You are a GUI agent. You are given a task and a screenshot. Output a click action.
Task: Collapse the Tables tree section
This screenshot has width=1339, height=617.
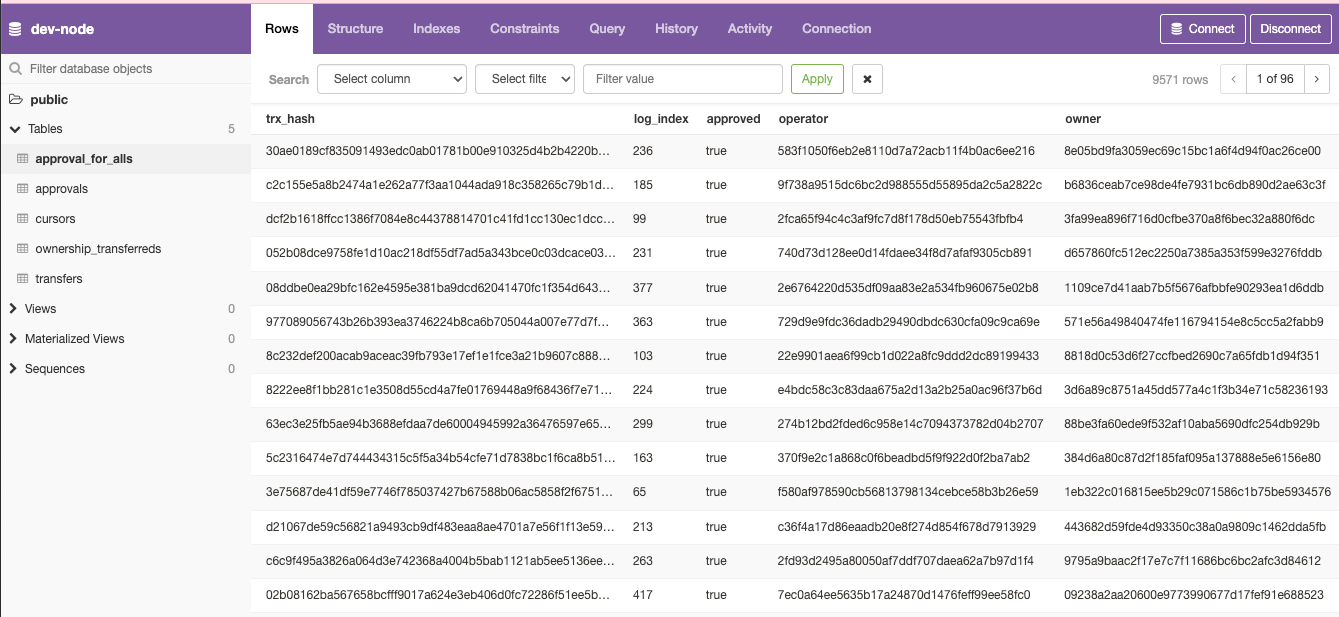coord(14,129)
